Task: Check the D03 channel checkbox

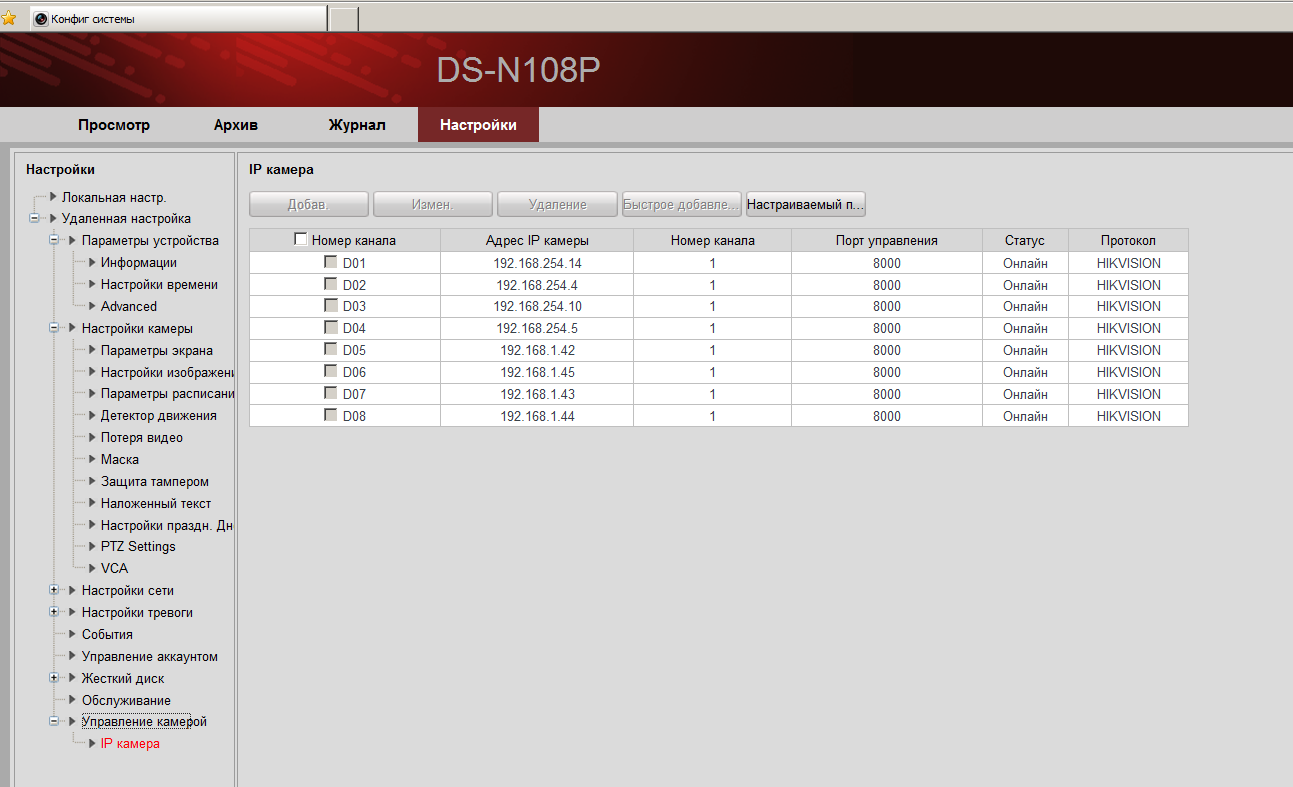Action: pyautogui.click(x=330, y=306)
